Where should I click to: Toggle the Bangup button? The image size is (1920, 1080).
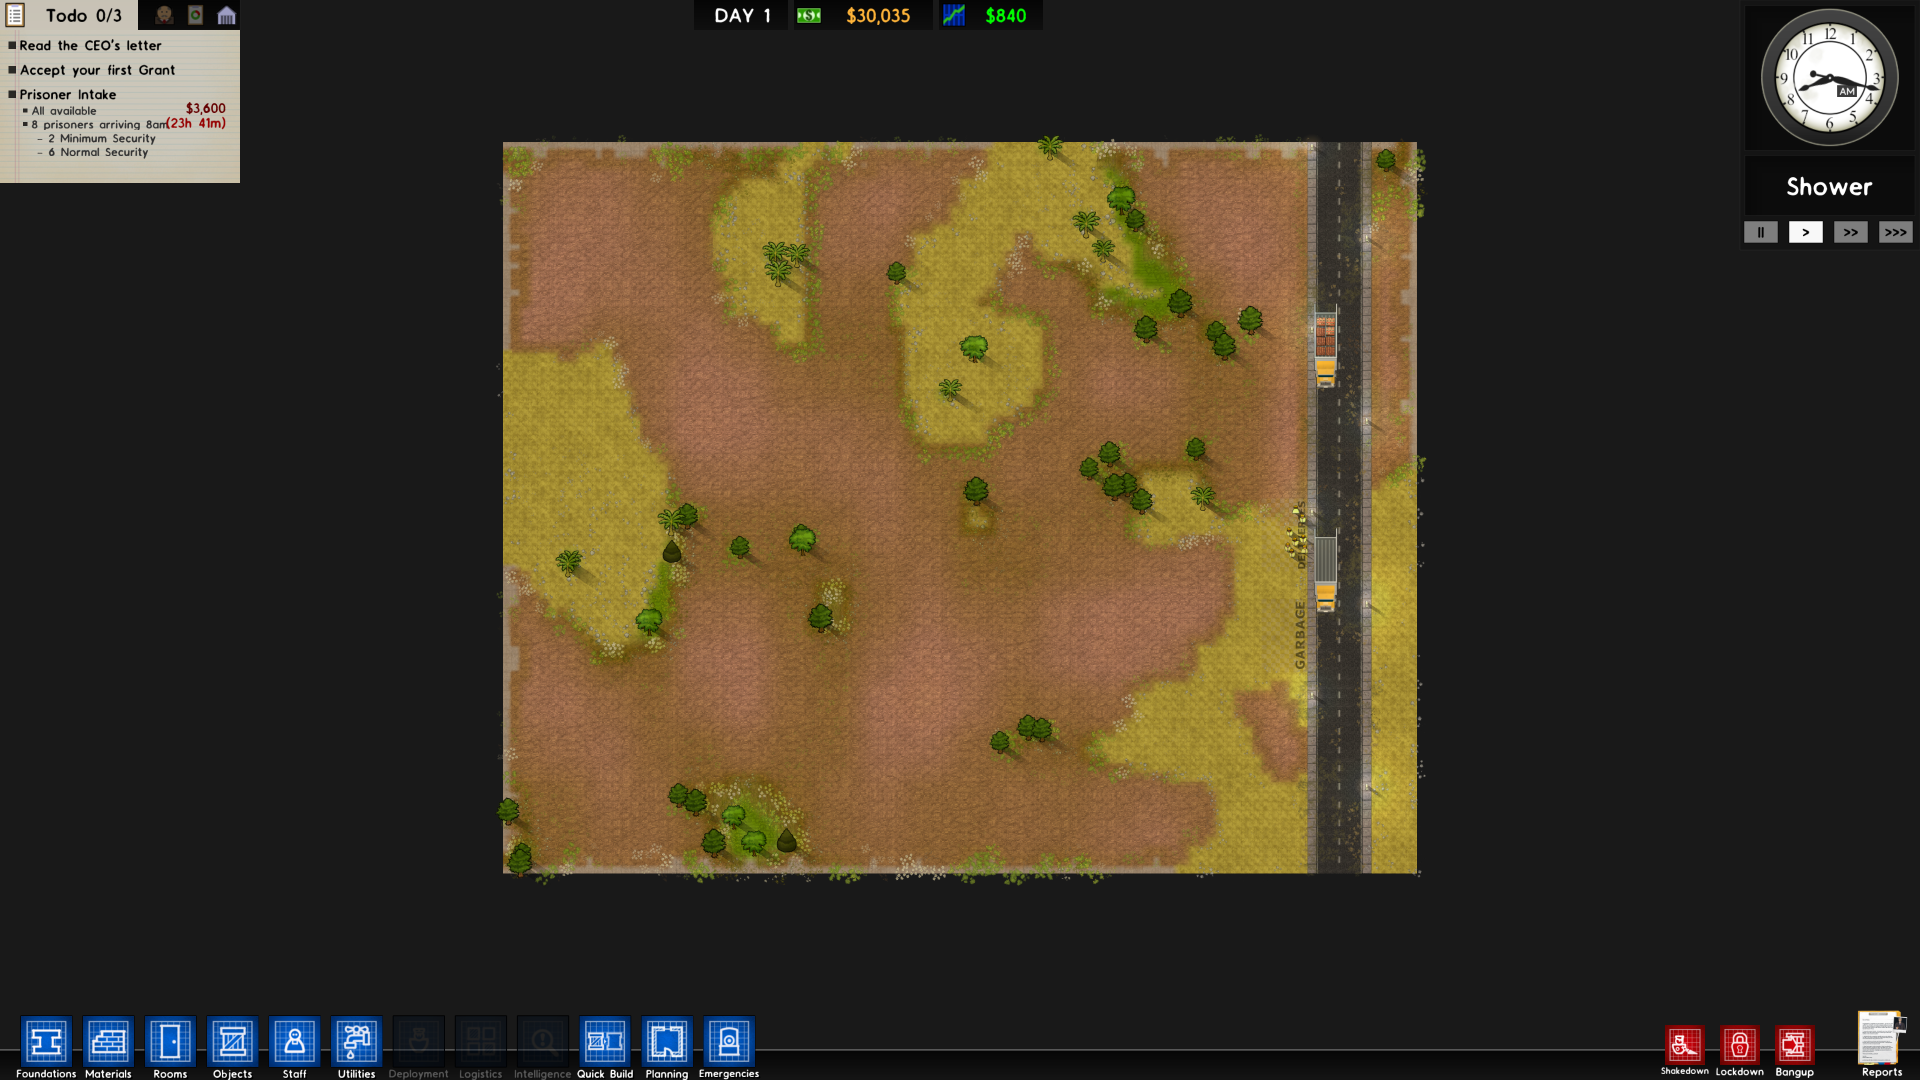[1794, 1046]
